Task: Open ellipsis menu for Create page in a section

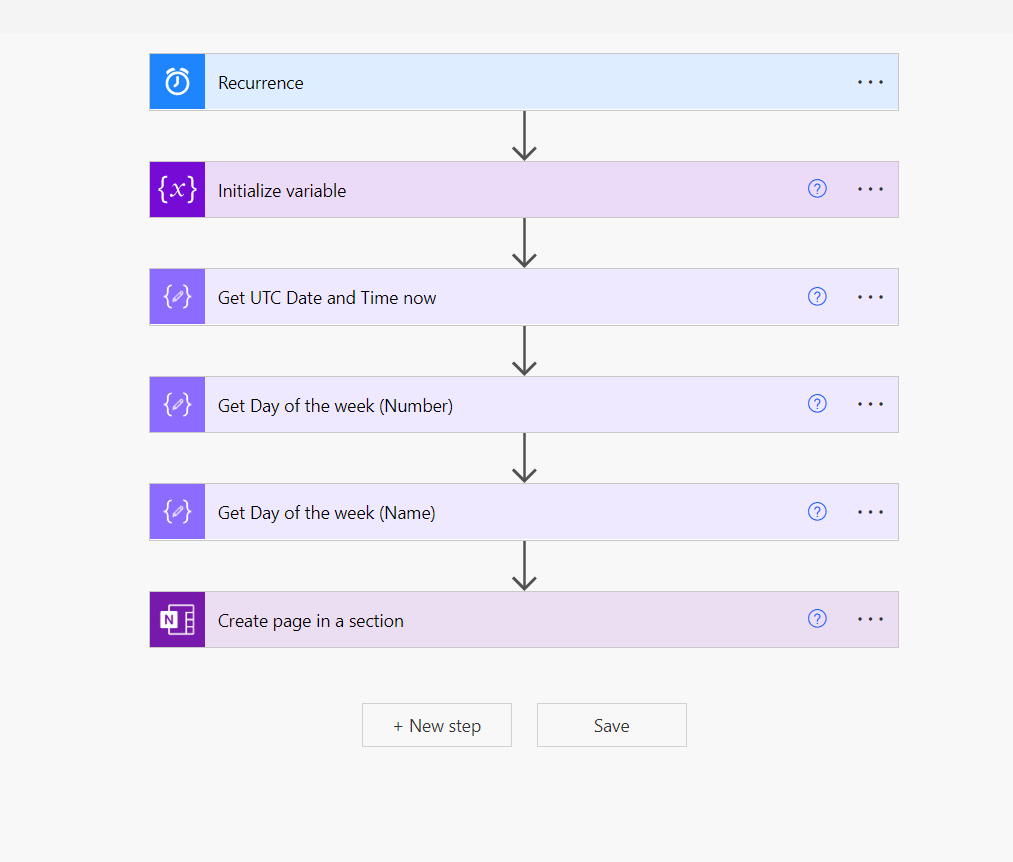Action: point(870,620)
